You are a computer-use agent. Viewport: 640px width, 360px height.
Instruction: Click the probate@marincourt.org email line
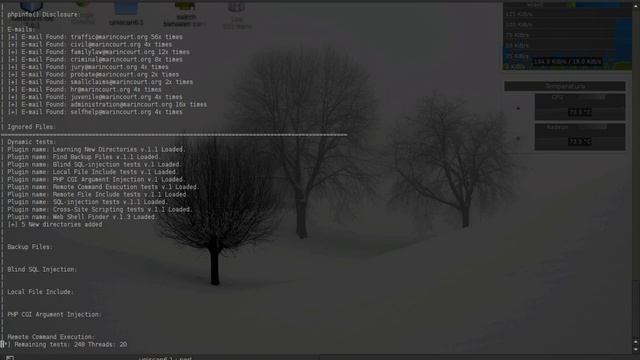point(93,75)
